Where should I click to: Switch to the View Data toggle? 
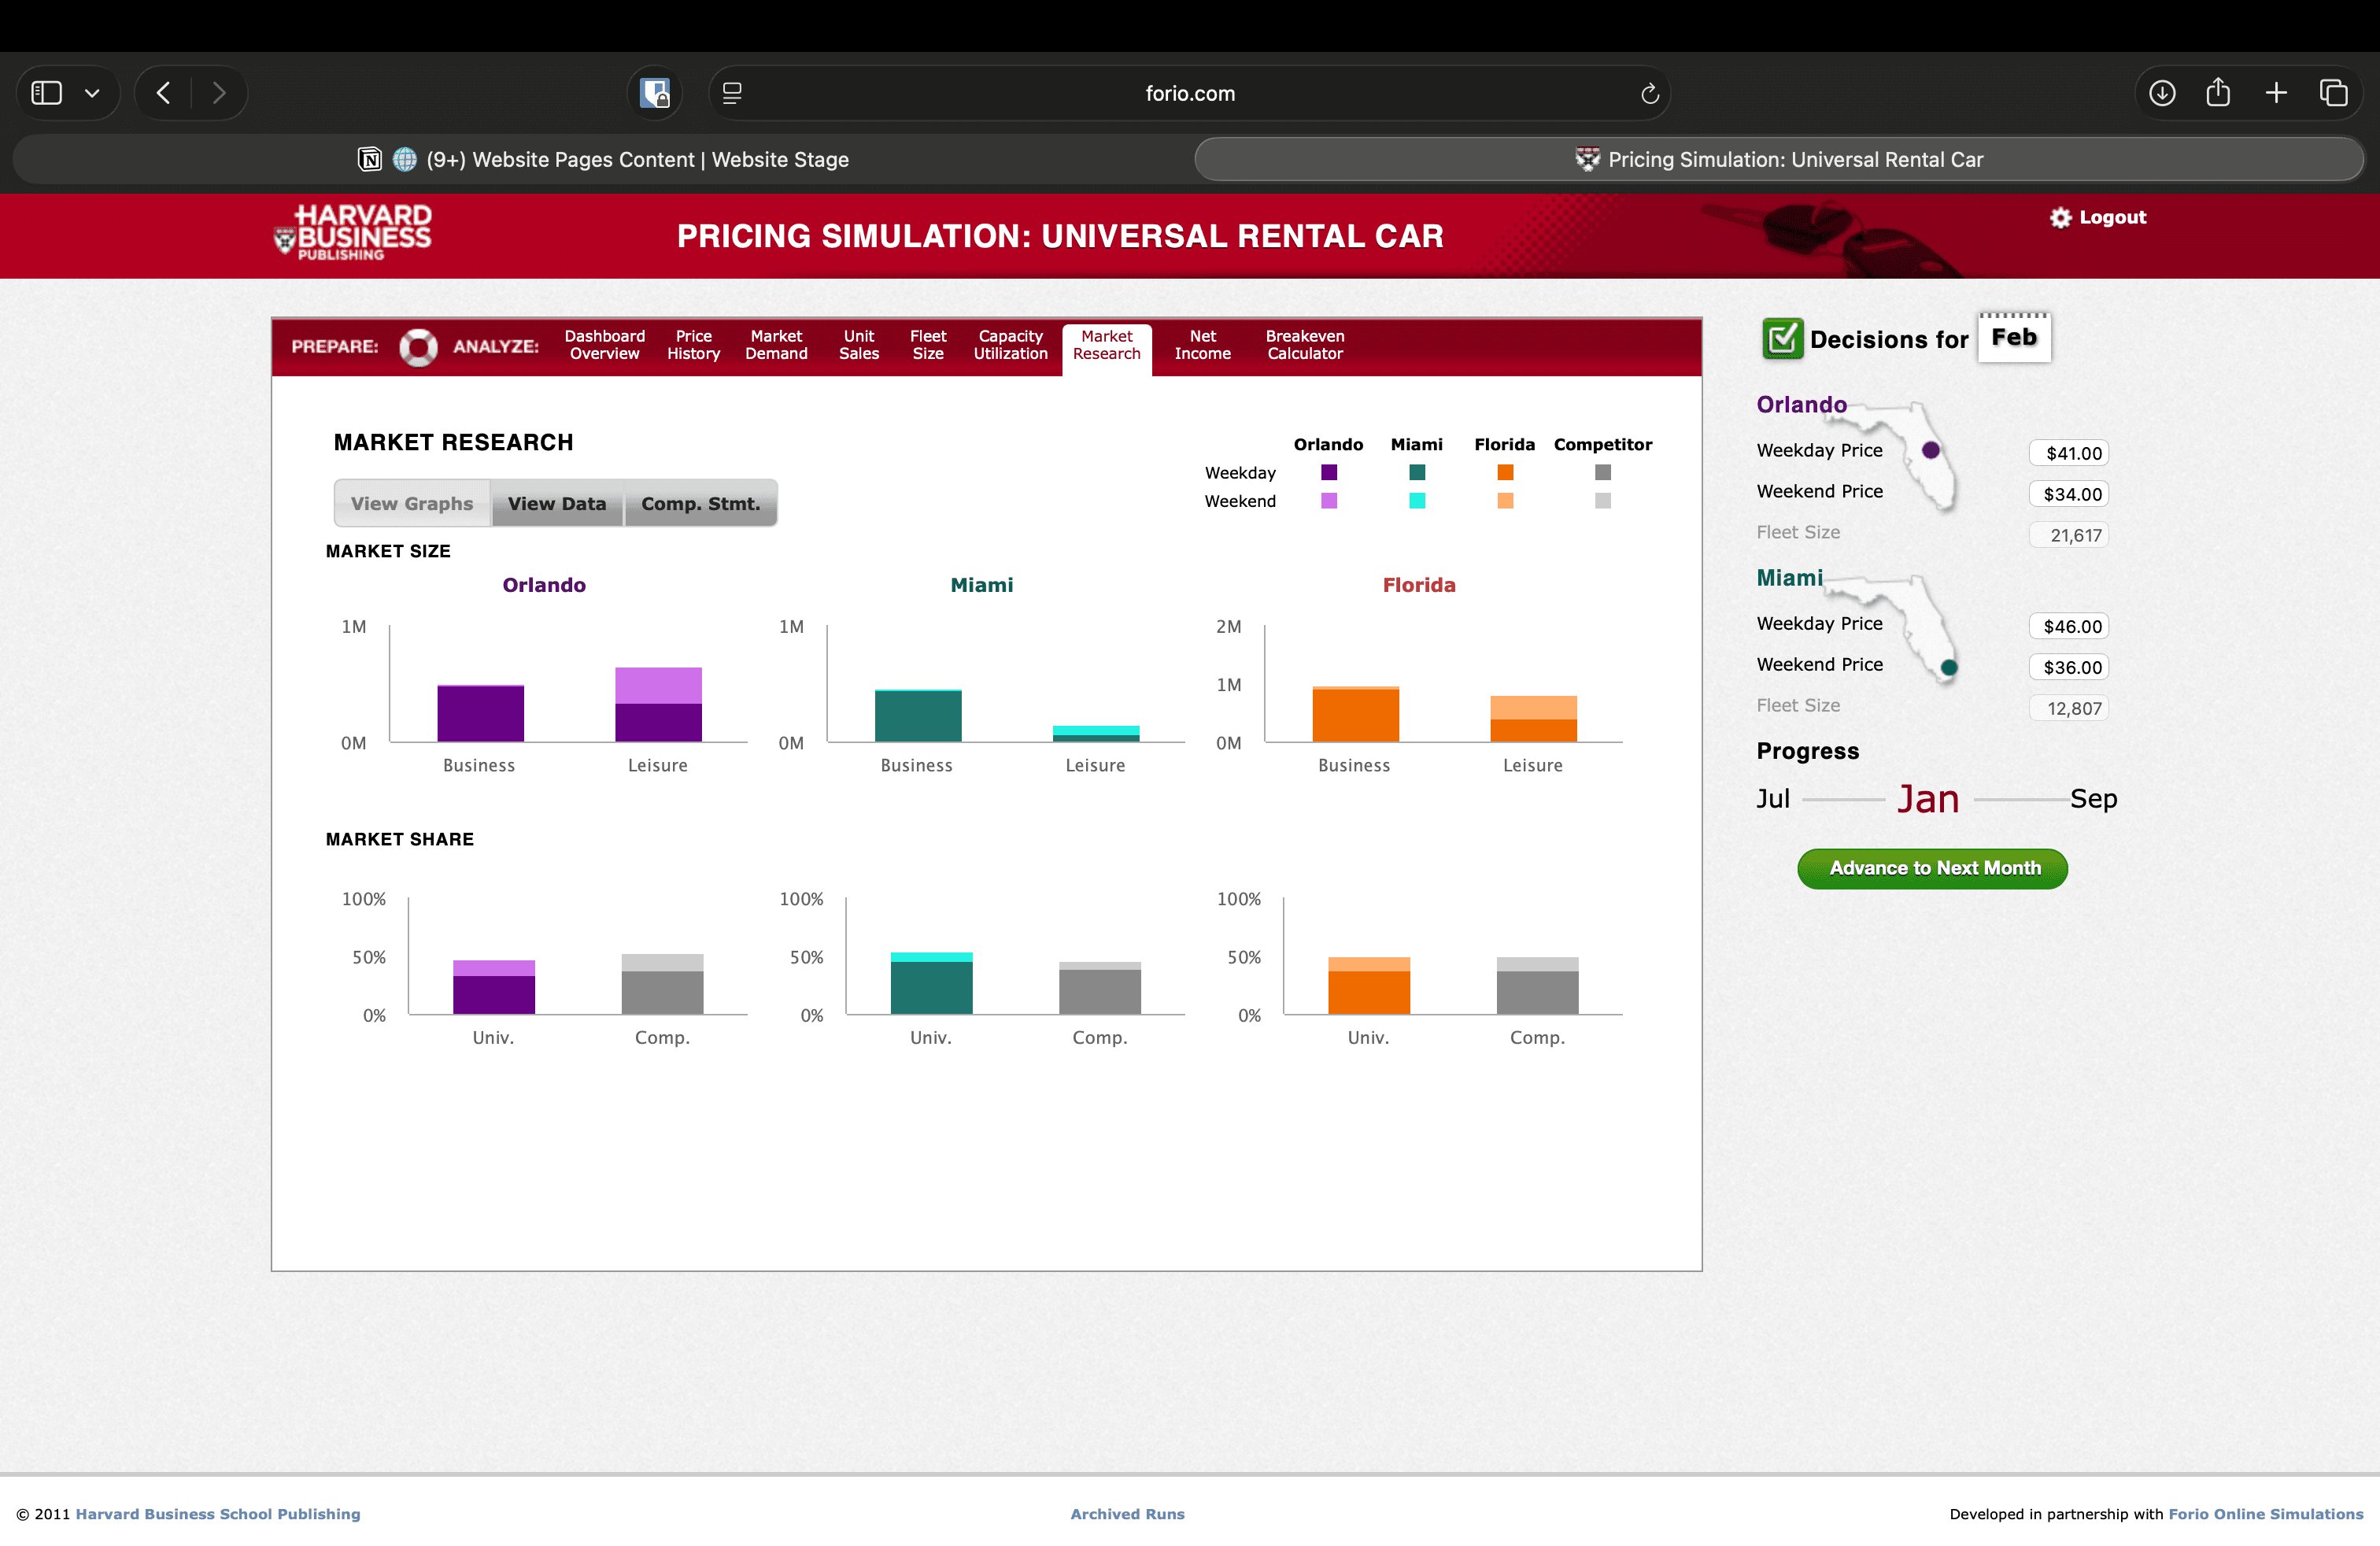pyautogui.click(x=557, y=503)
